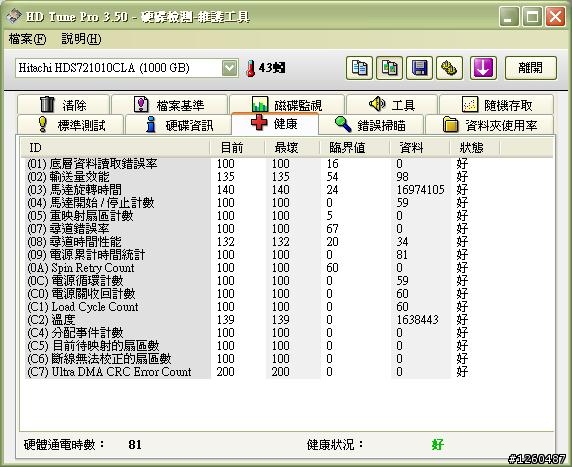
Task: Click the lightbulb icon on 標準測試 tab
Action: [43, 124]
